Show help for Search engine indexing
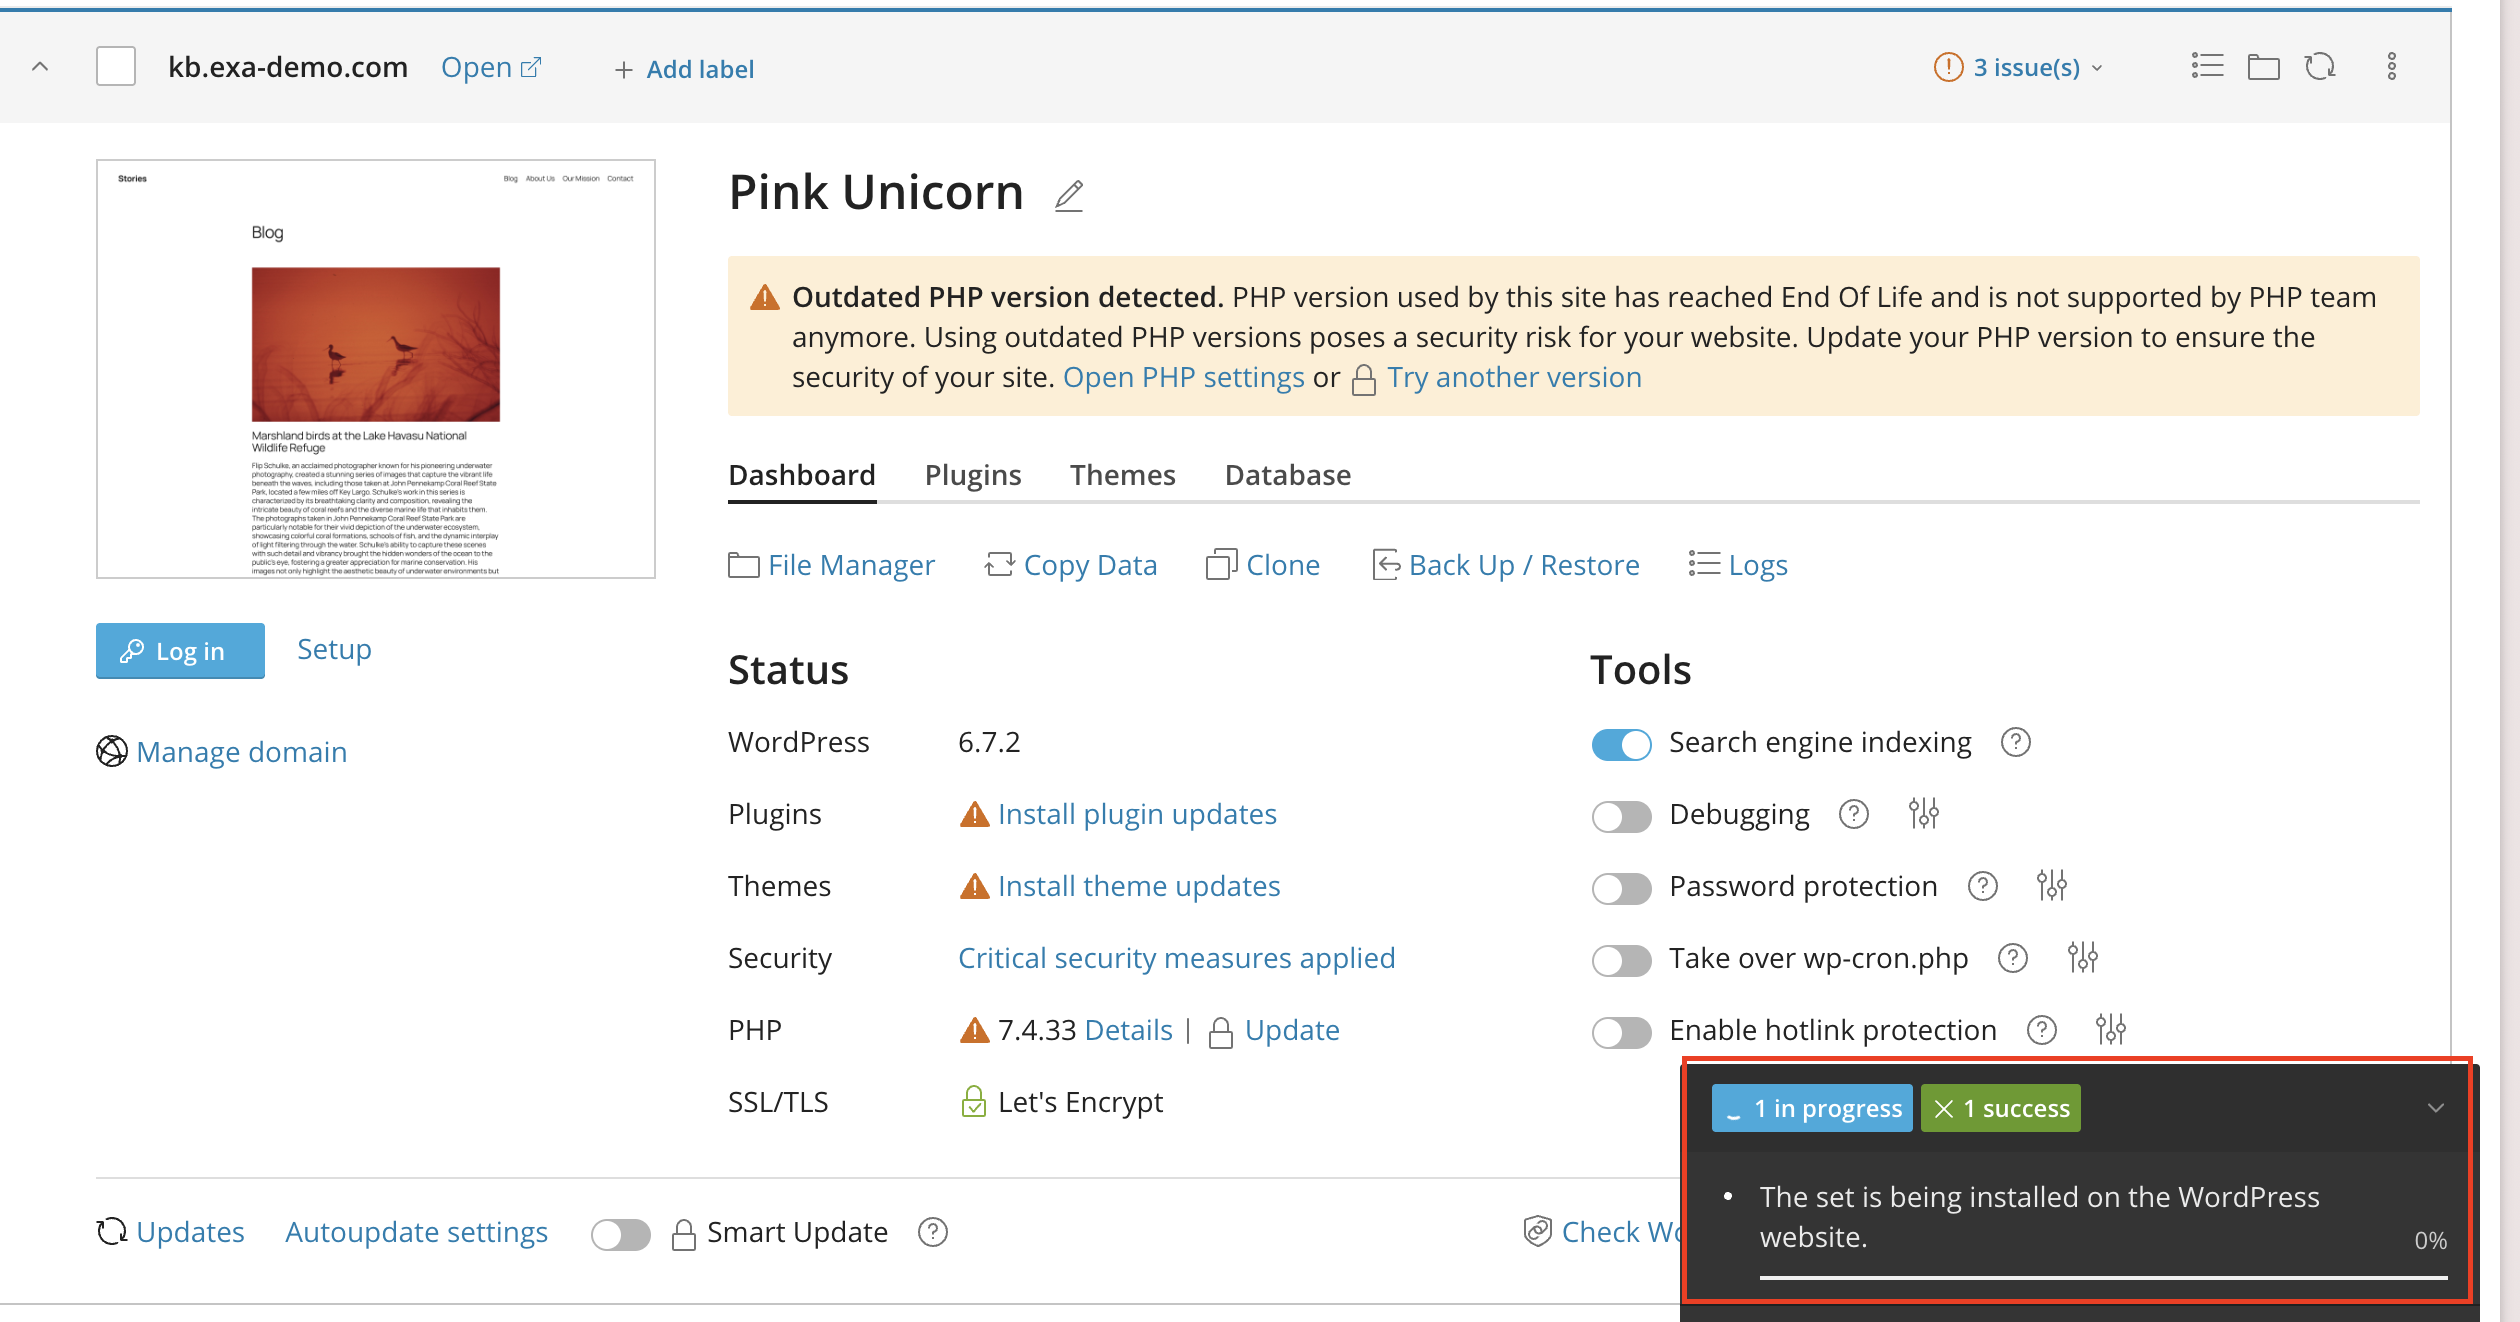Image resolution: width=2520 pixels, height=1322 pixels. pyautogui.click(x=2015, y=742)
